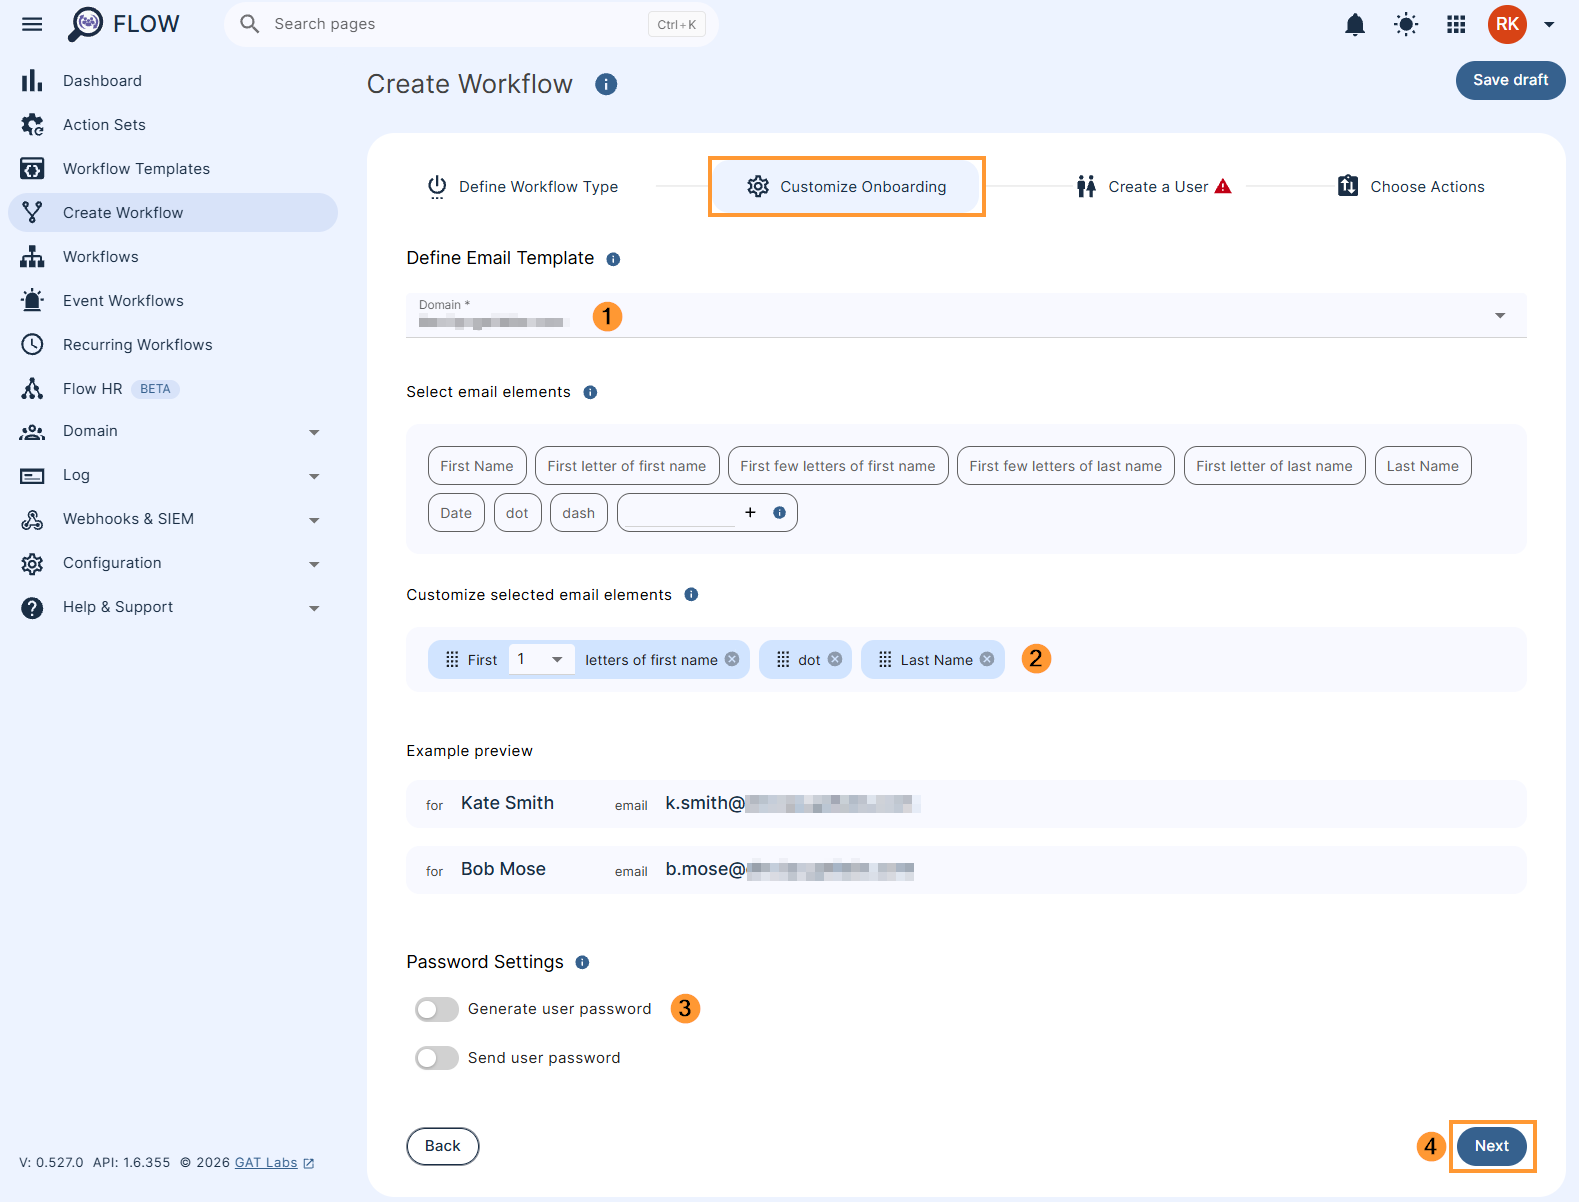The height and width of the screenshot is (1202, 1579).
Task: Open the apps grid launcher
Action: pyautogui.click(x=1456, y=24)
